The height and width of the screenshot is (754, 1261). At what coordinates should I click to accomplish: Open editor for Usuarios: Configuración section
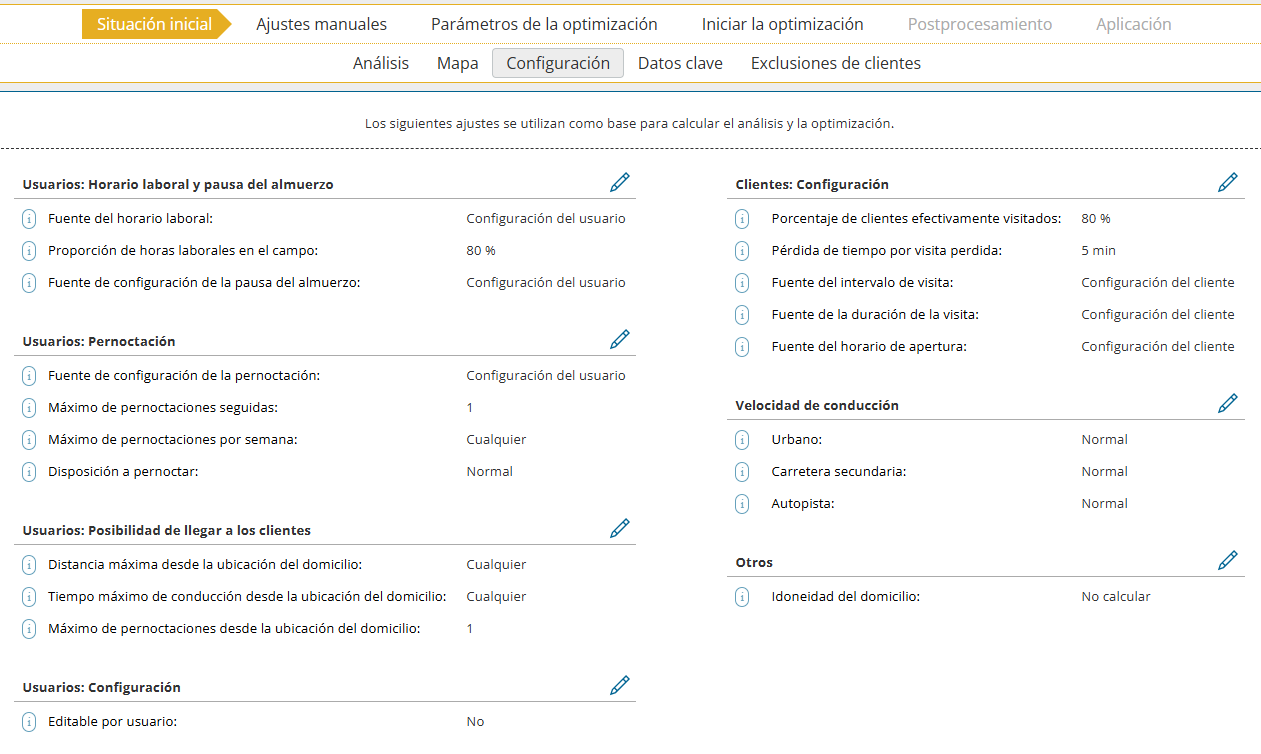pyautogui.click(x=620, y=686)
